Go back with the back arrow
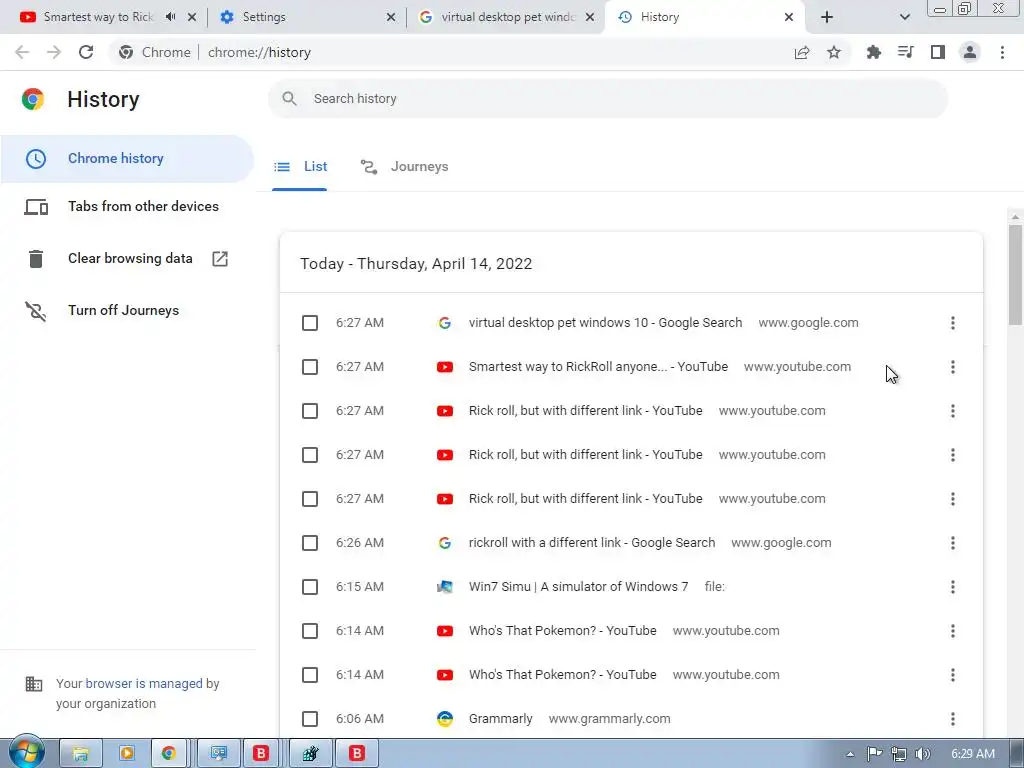Viewport: 1024px width, 768px height. [x=22, y=52]
